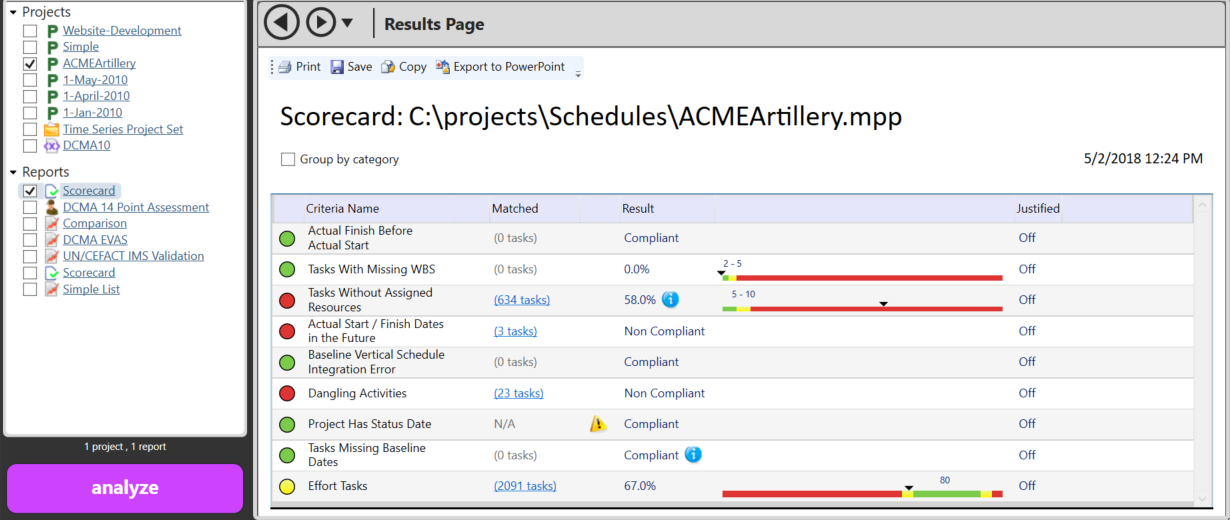
Task: Click the Back navigation arrow
Action: pyautogui.click(x=283, y=22)
